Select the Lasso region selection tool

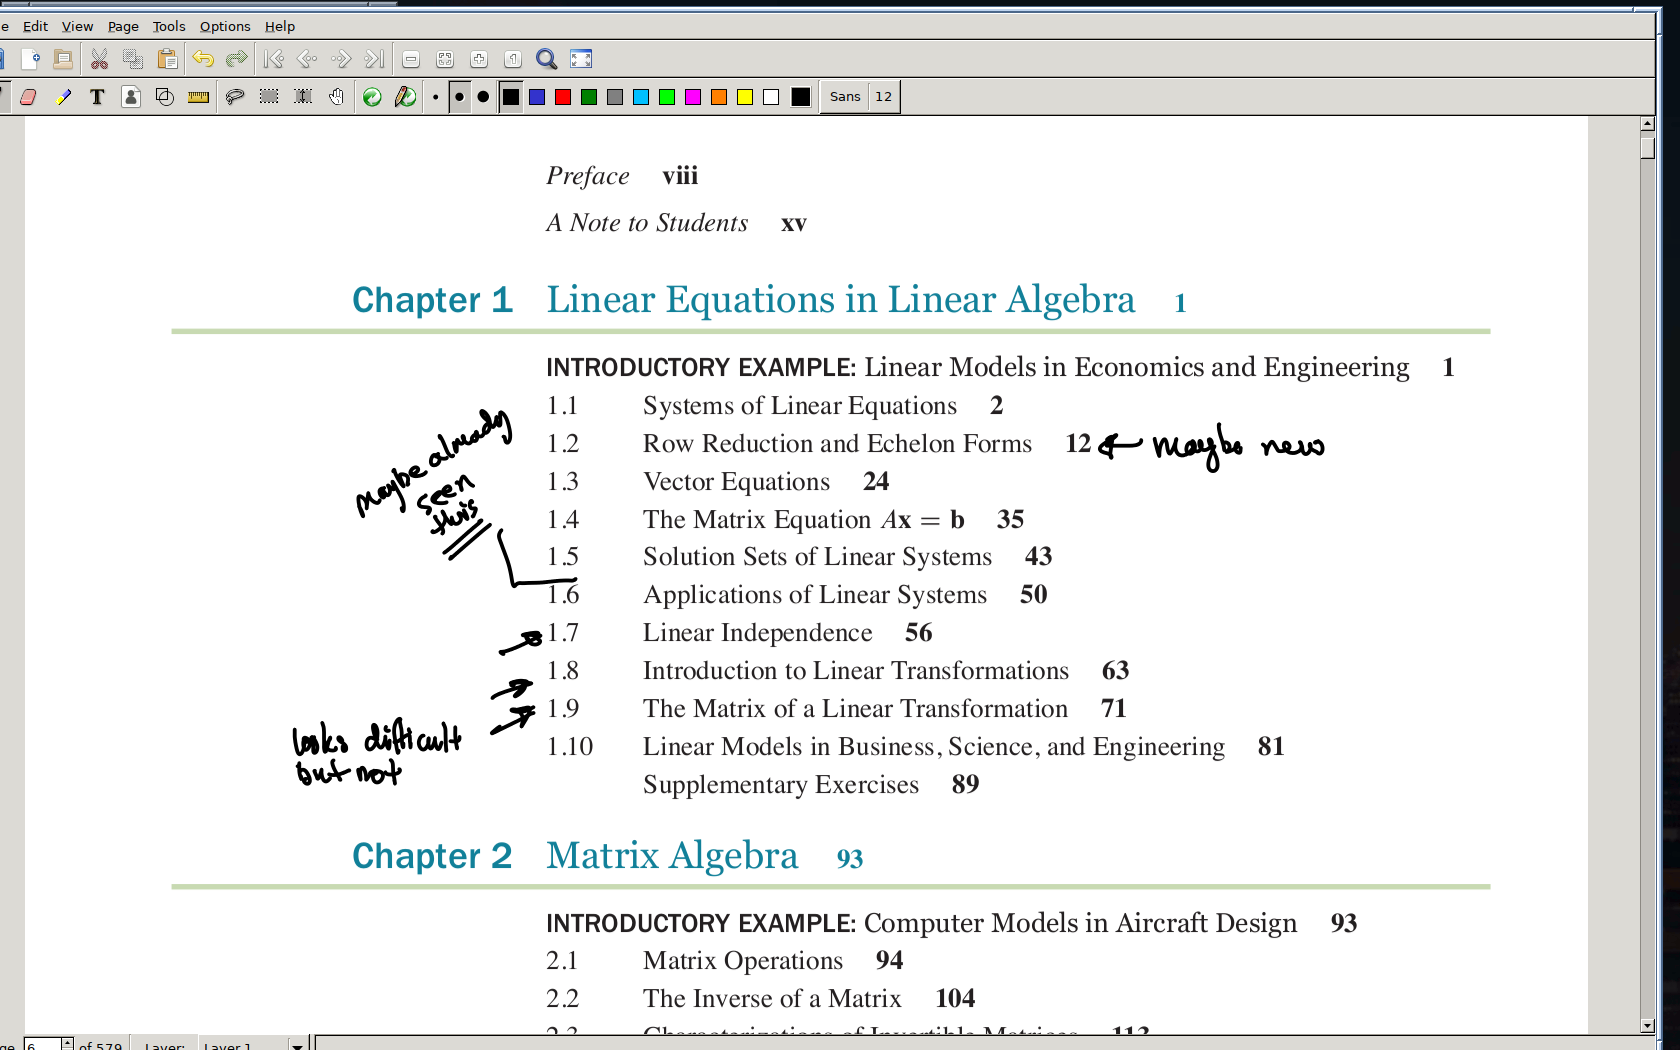click(x=233, y=96)
